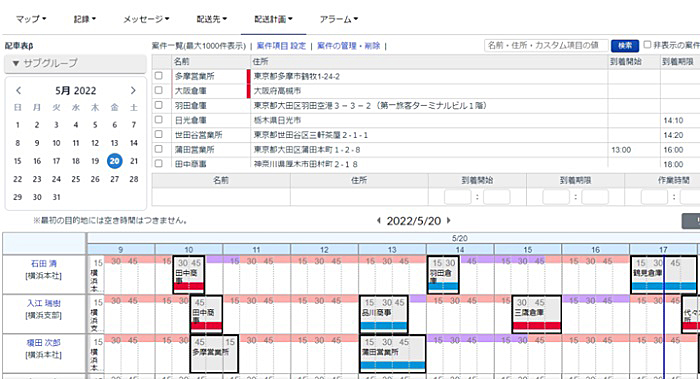The image size is (700, 379).
Task: Click the 検索 search button
Action: click(x=625, y=46)
